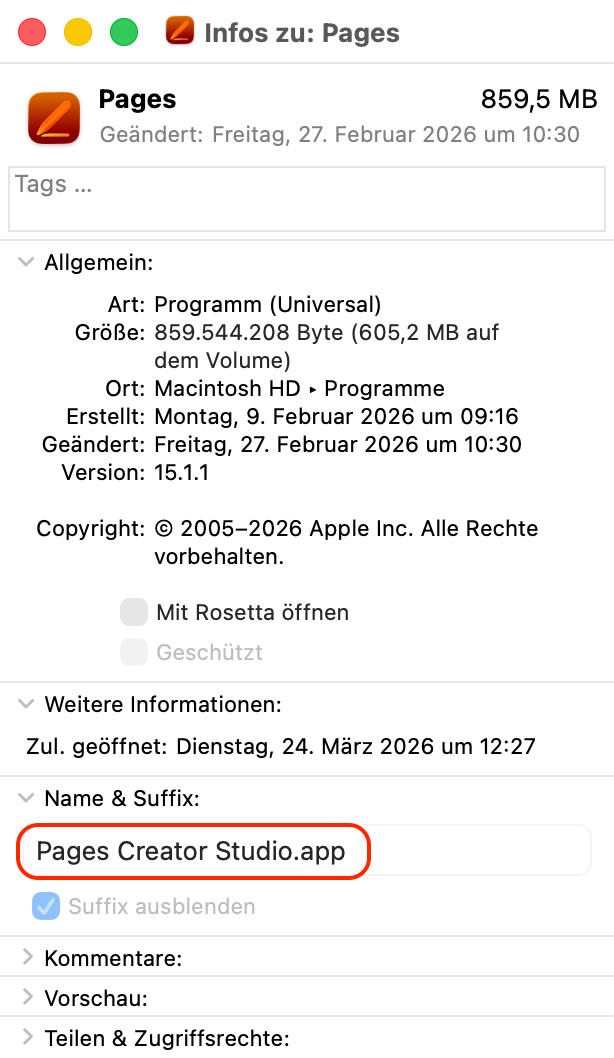Close the Infos zu: Pages window

pyautogui.click(x=32, y=32)
